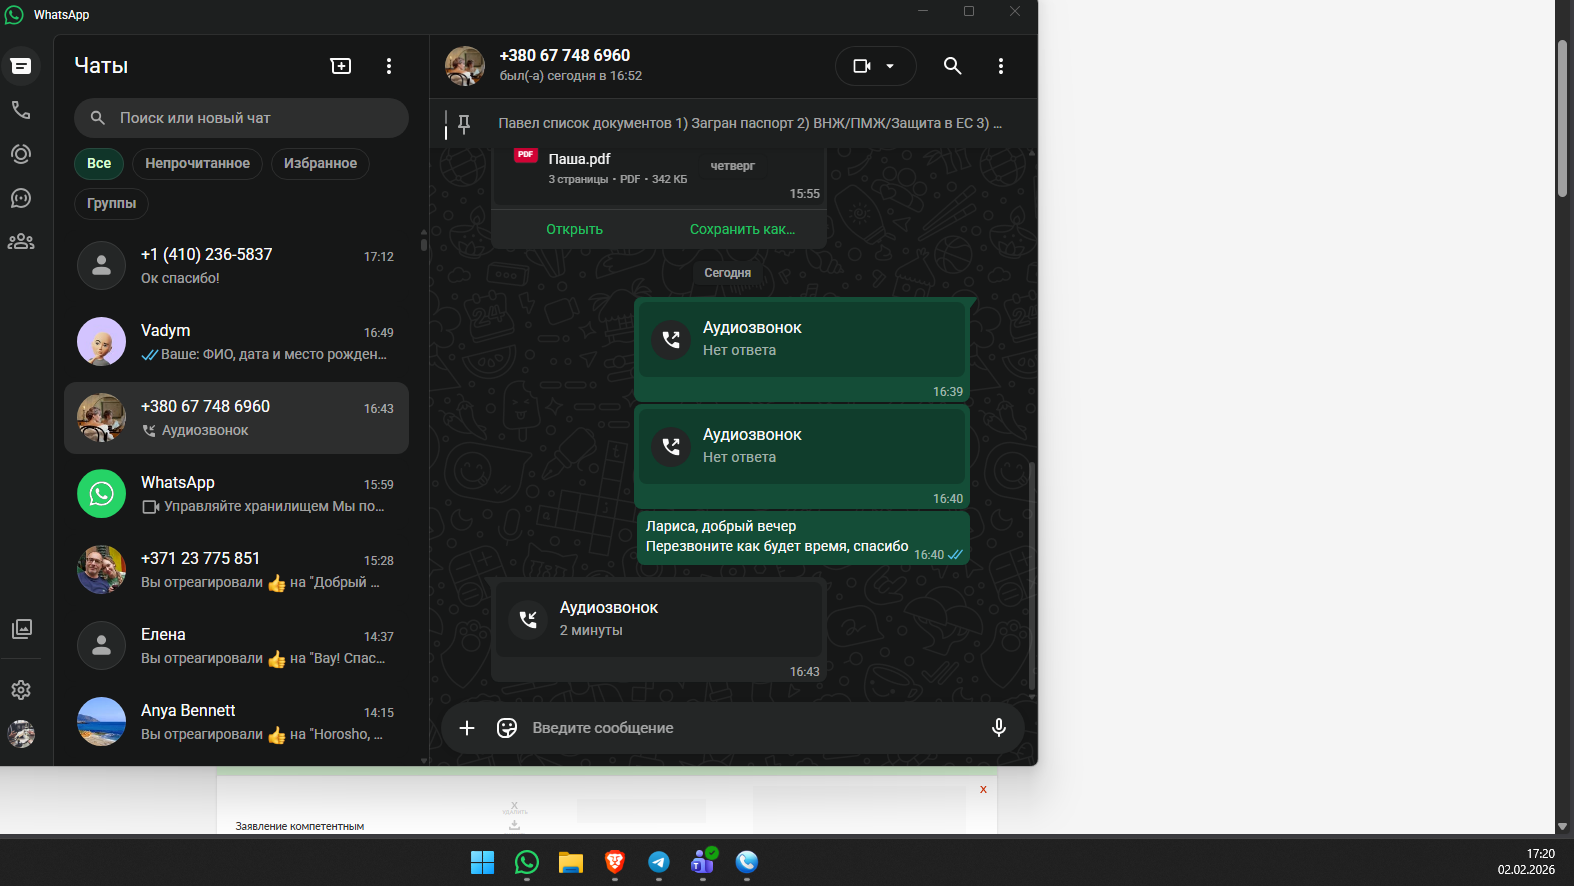Click the background window's vertical scrollbar

click(x=1562, y=118)
